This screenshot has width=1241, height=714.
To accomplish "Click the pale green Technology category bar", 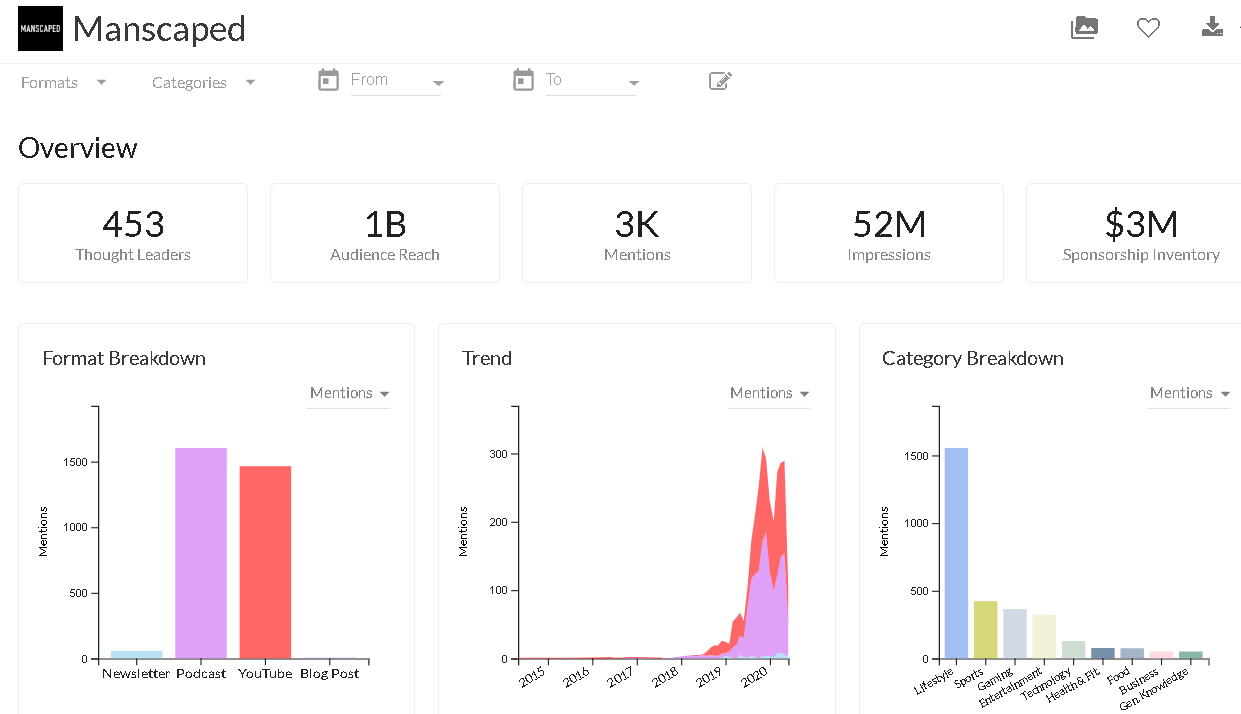I will [1074, 650].
